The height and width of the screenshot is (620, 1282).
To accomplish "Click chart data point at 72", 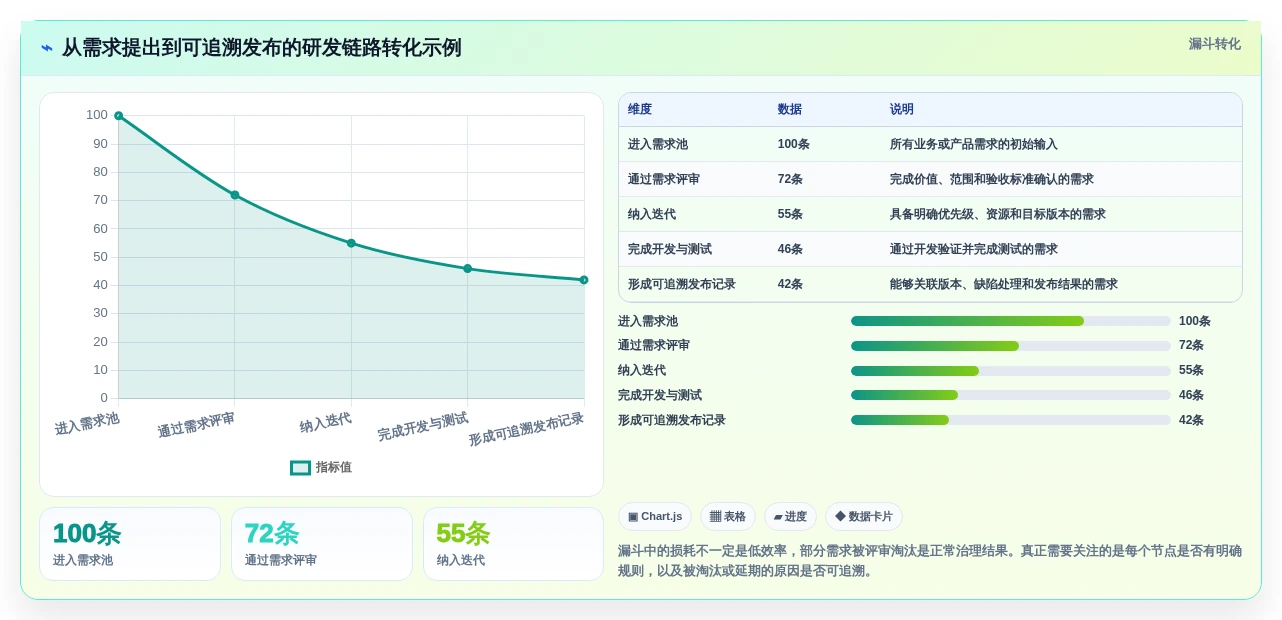I will [235, 195].
